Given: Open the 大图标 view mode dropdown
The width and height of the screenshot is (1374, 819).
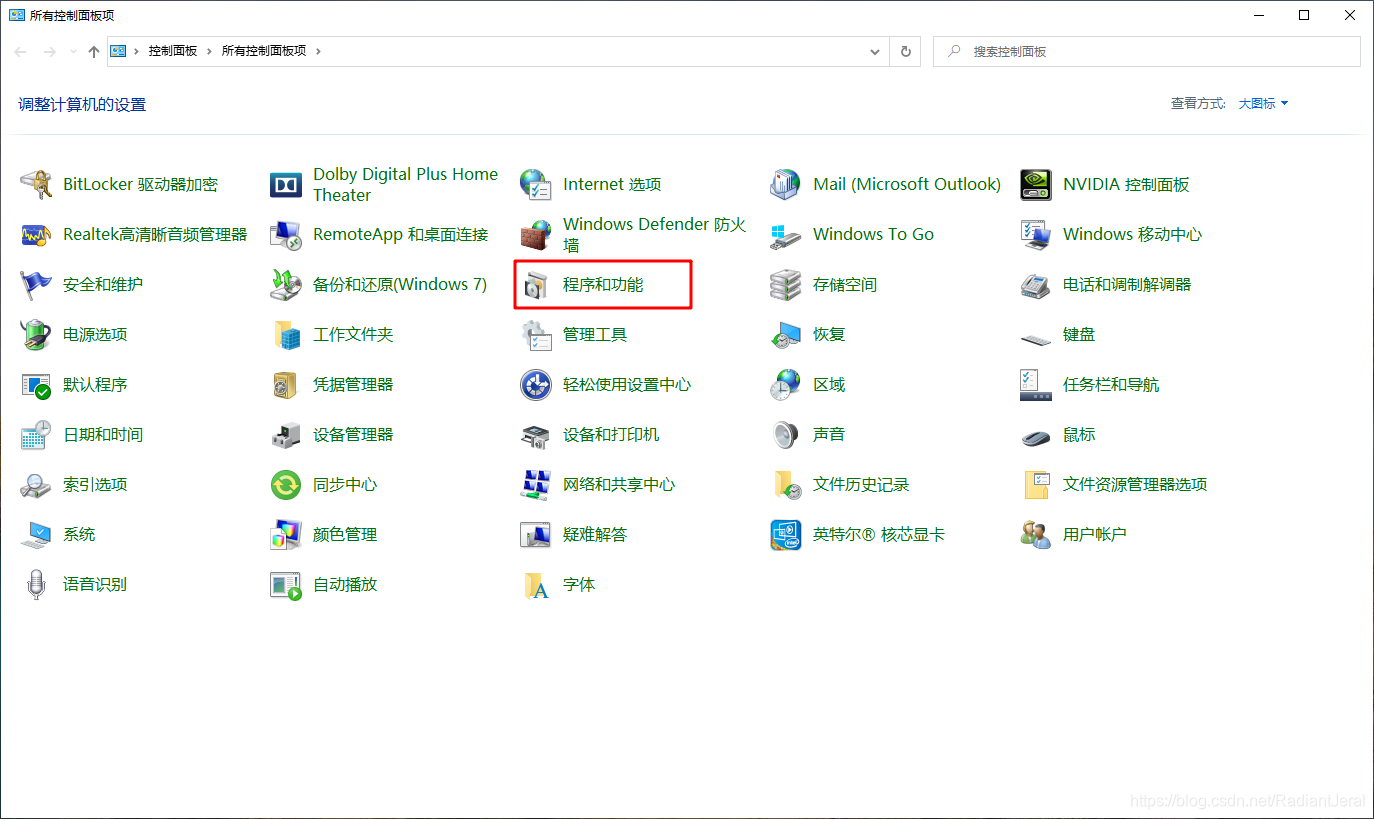Looking at the screenshot, I should point(1263,103).
